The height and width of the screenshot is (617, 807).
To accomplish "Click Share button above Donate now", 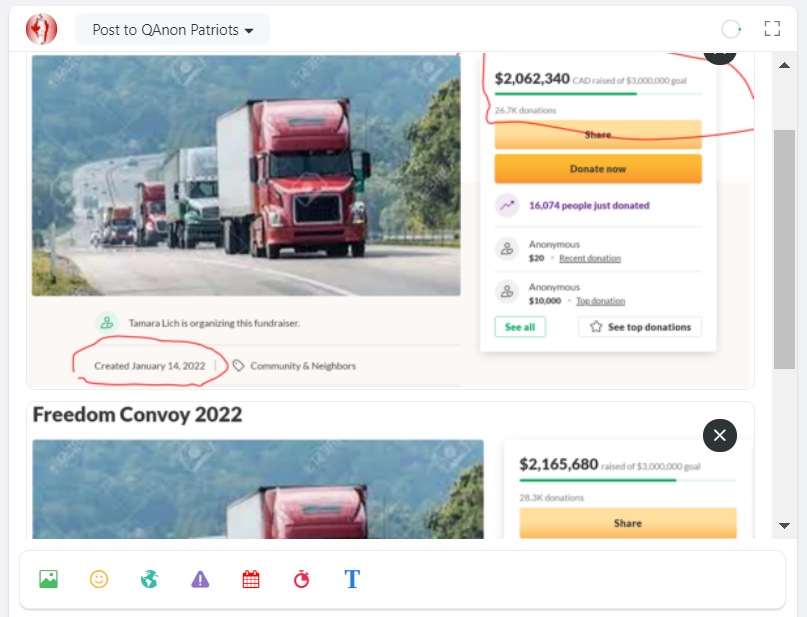I will pyautogui.click(x=598, y=135).
